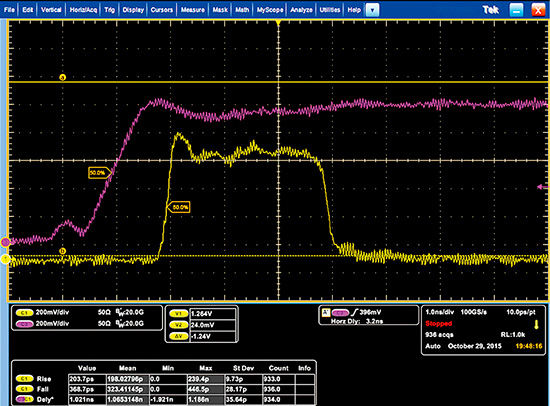The width and height of the screenshot is (550, 406).
Task: Open the Vertical menu
Action: pos(51,10)
